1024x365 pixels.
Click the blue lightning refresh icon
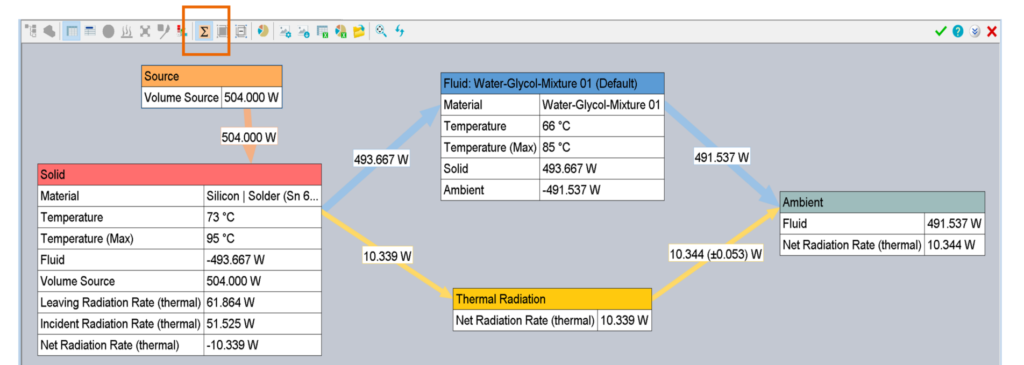(x=399, y=31)
